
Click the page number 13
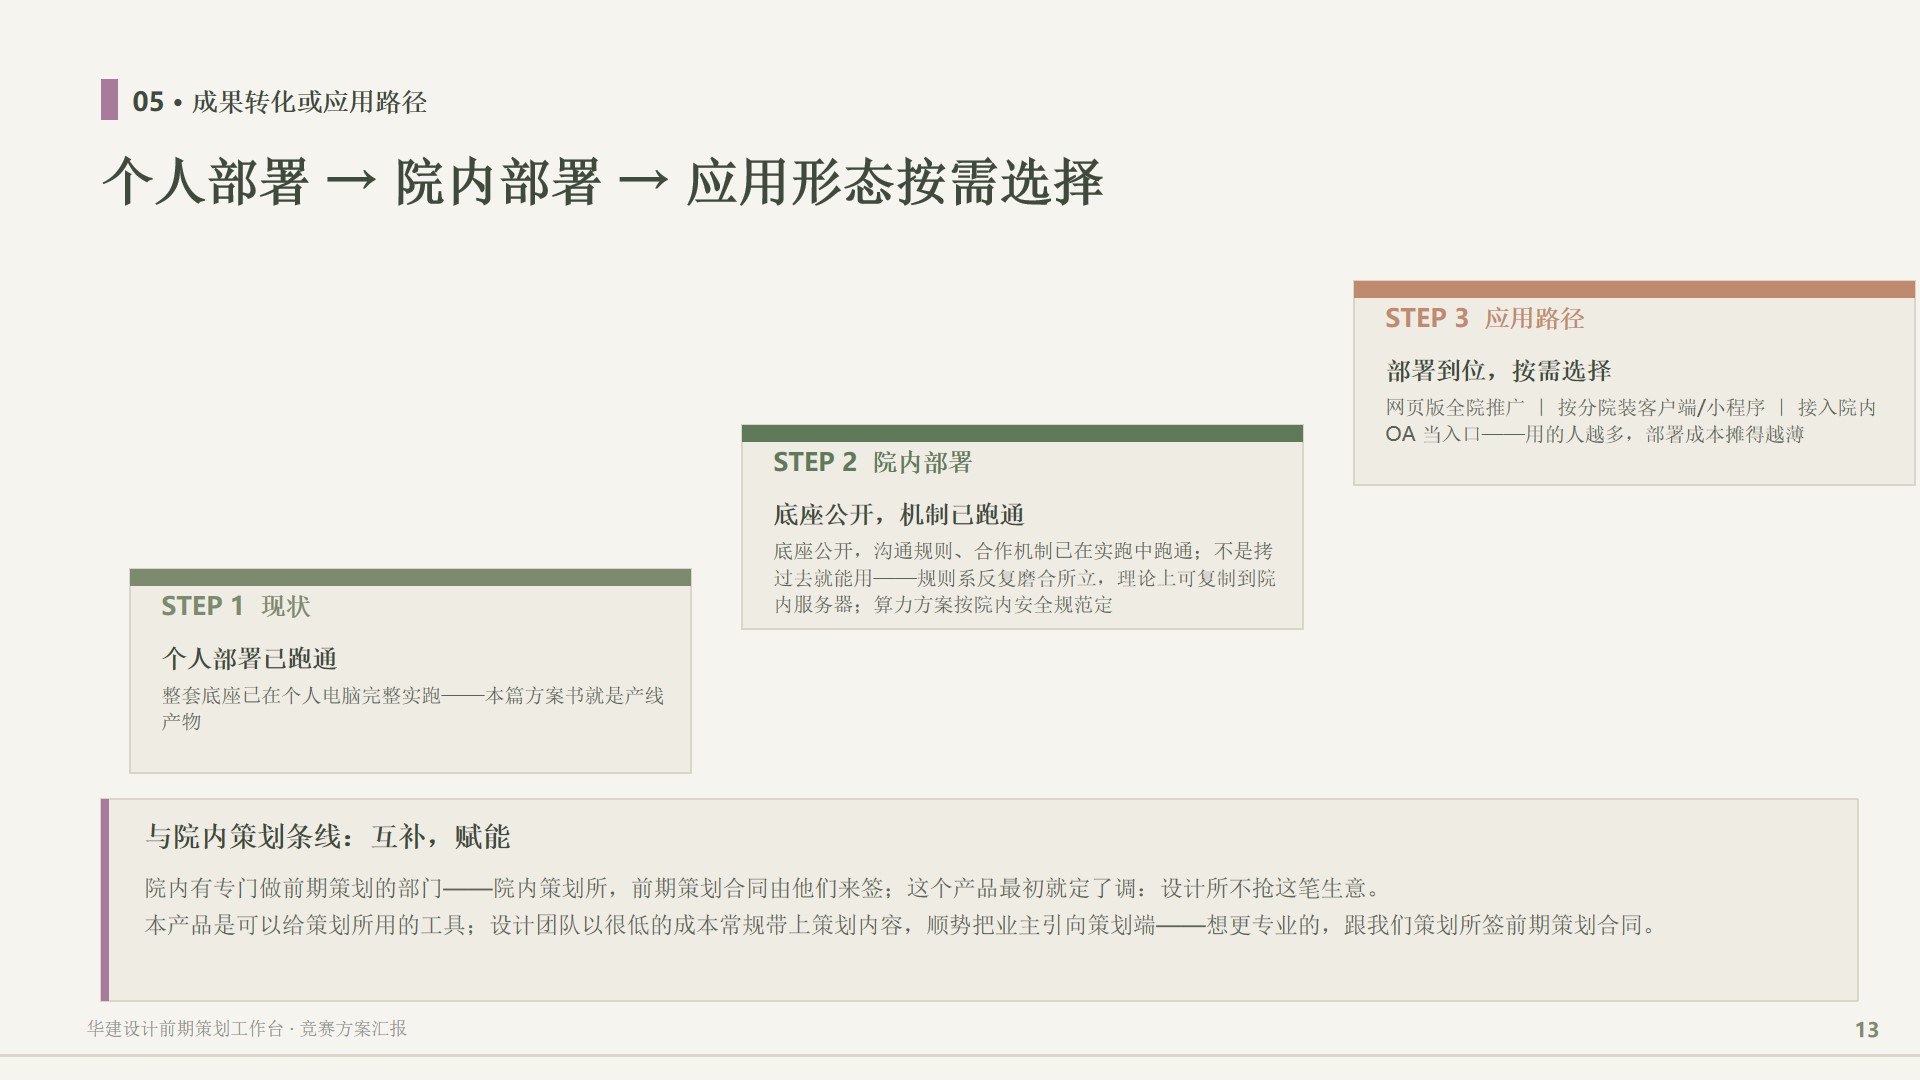pyautogui.click(x=1866, y=1029)
